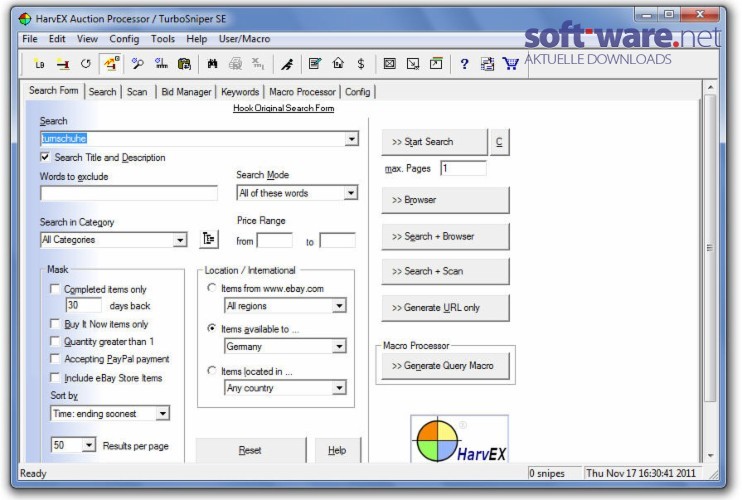Viewport: 742px width, 500px height.
Task: Open the Config menu
Action: point(124,39)
